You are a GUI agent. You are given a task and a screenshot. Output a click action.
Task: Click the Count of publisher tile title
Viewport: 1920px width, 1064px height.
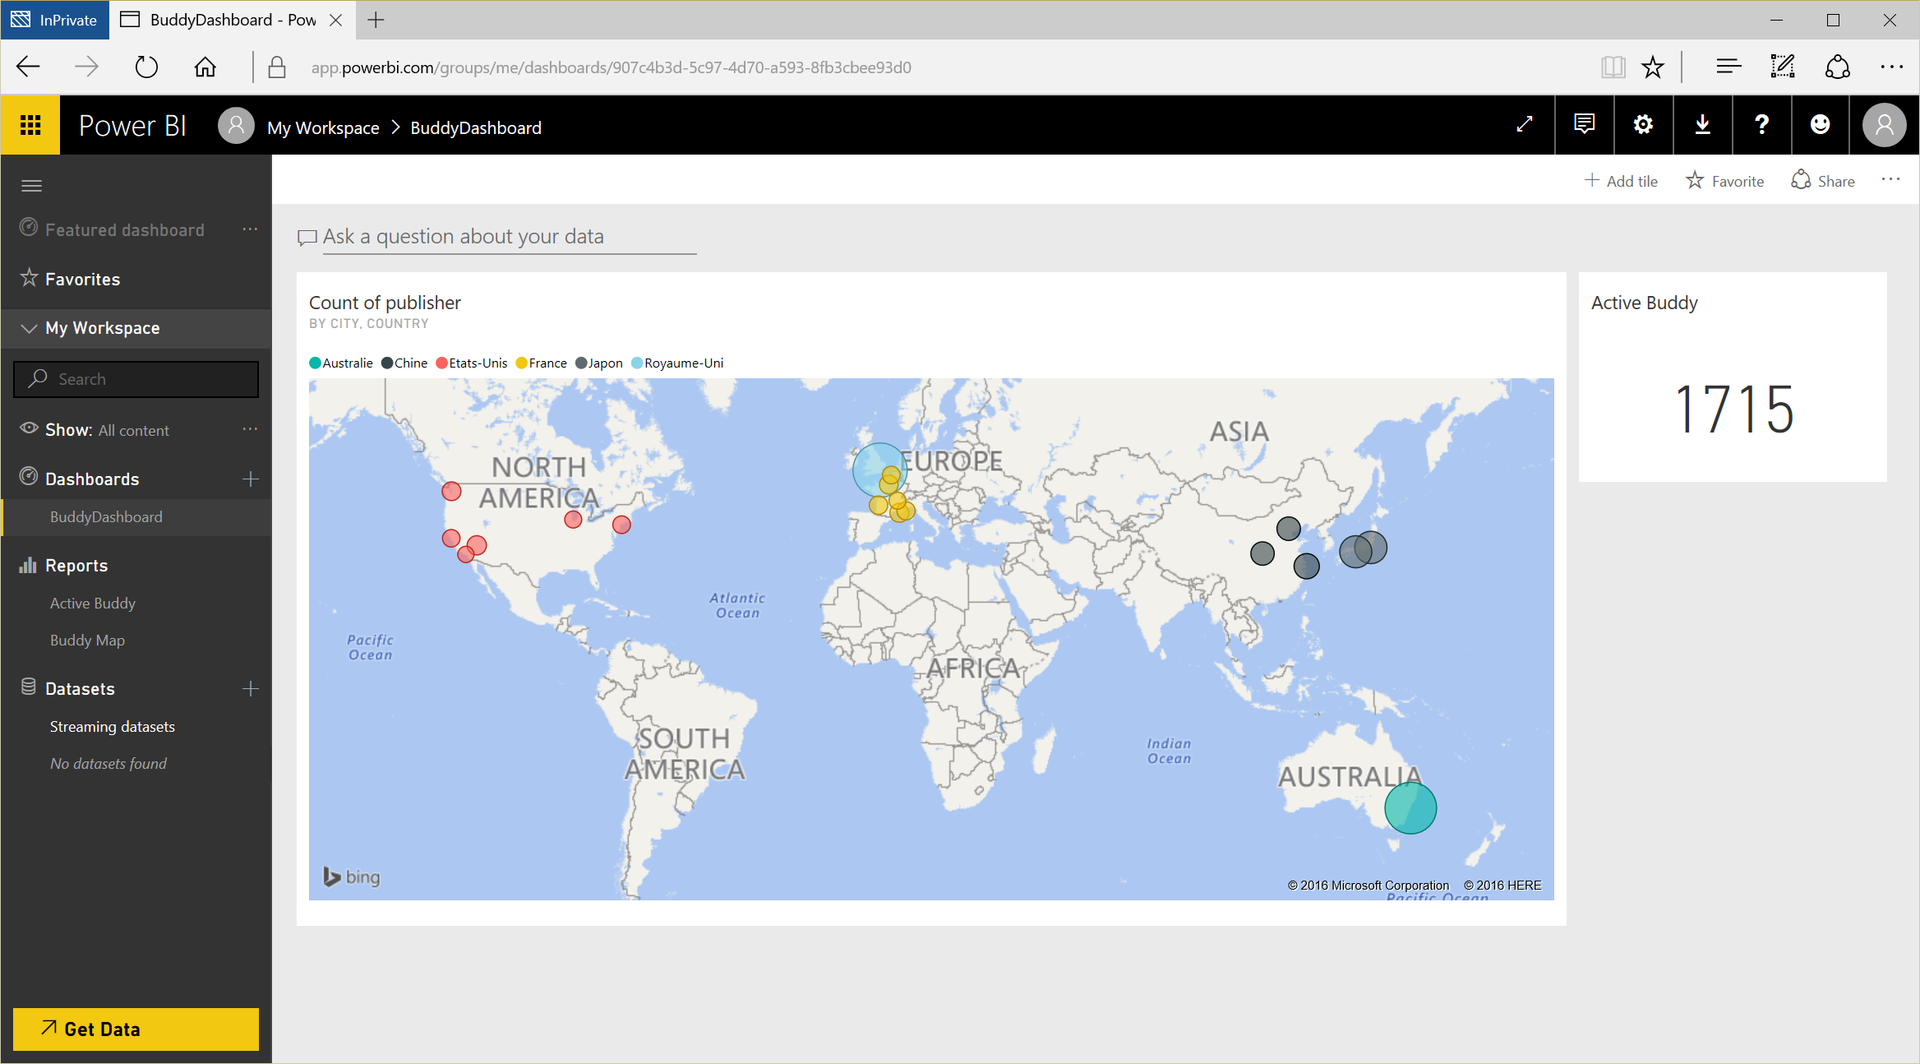pos(385,302)
